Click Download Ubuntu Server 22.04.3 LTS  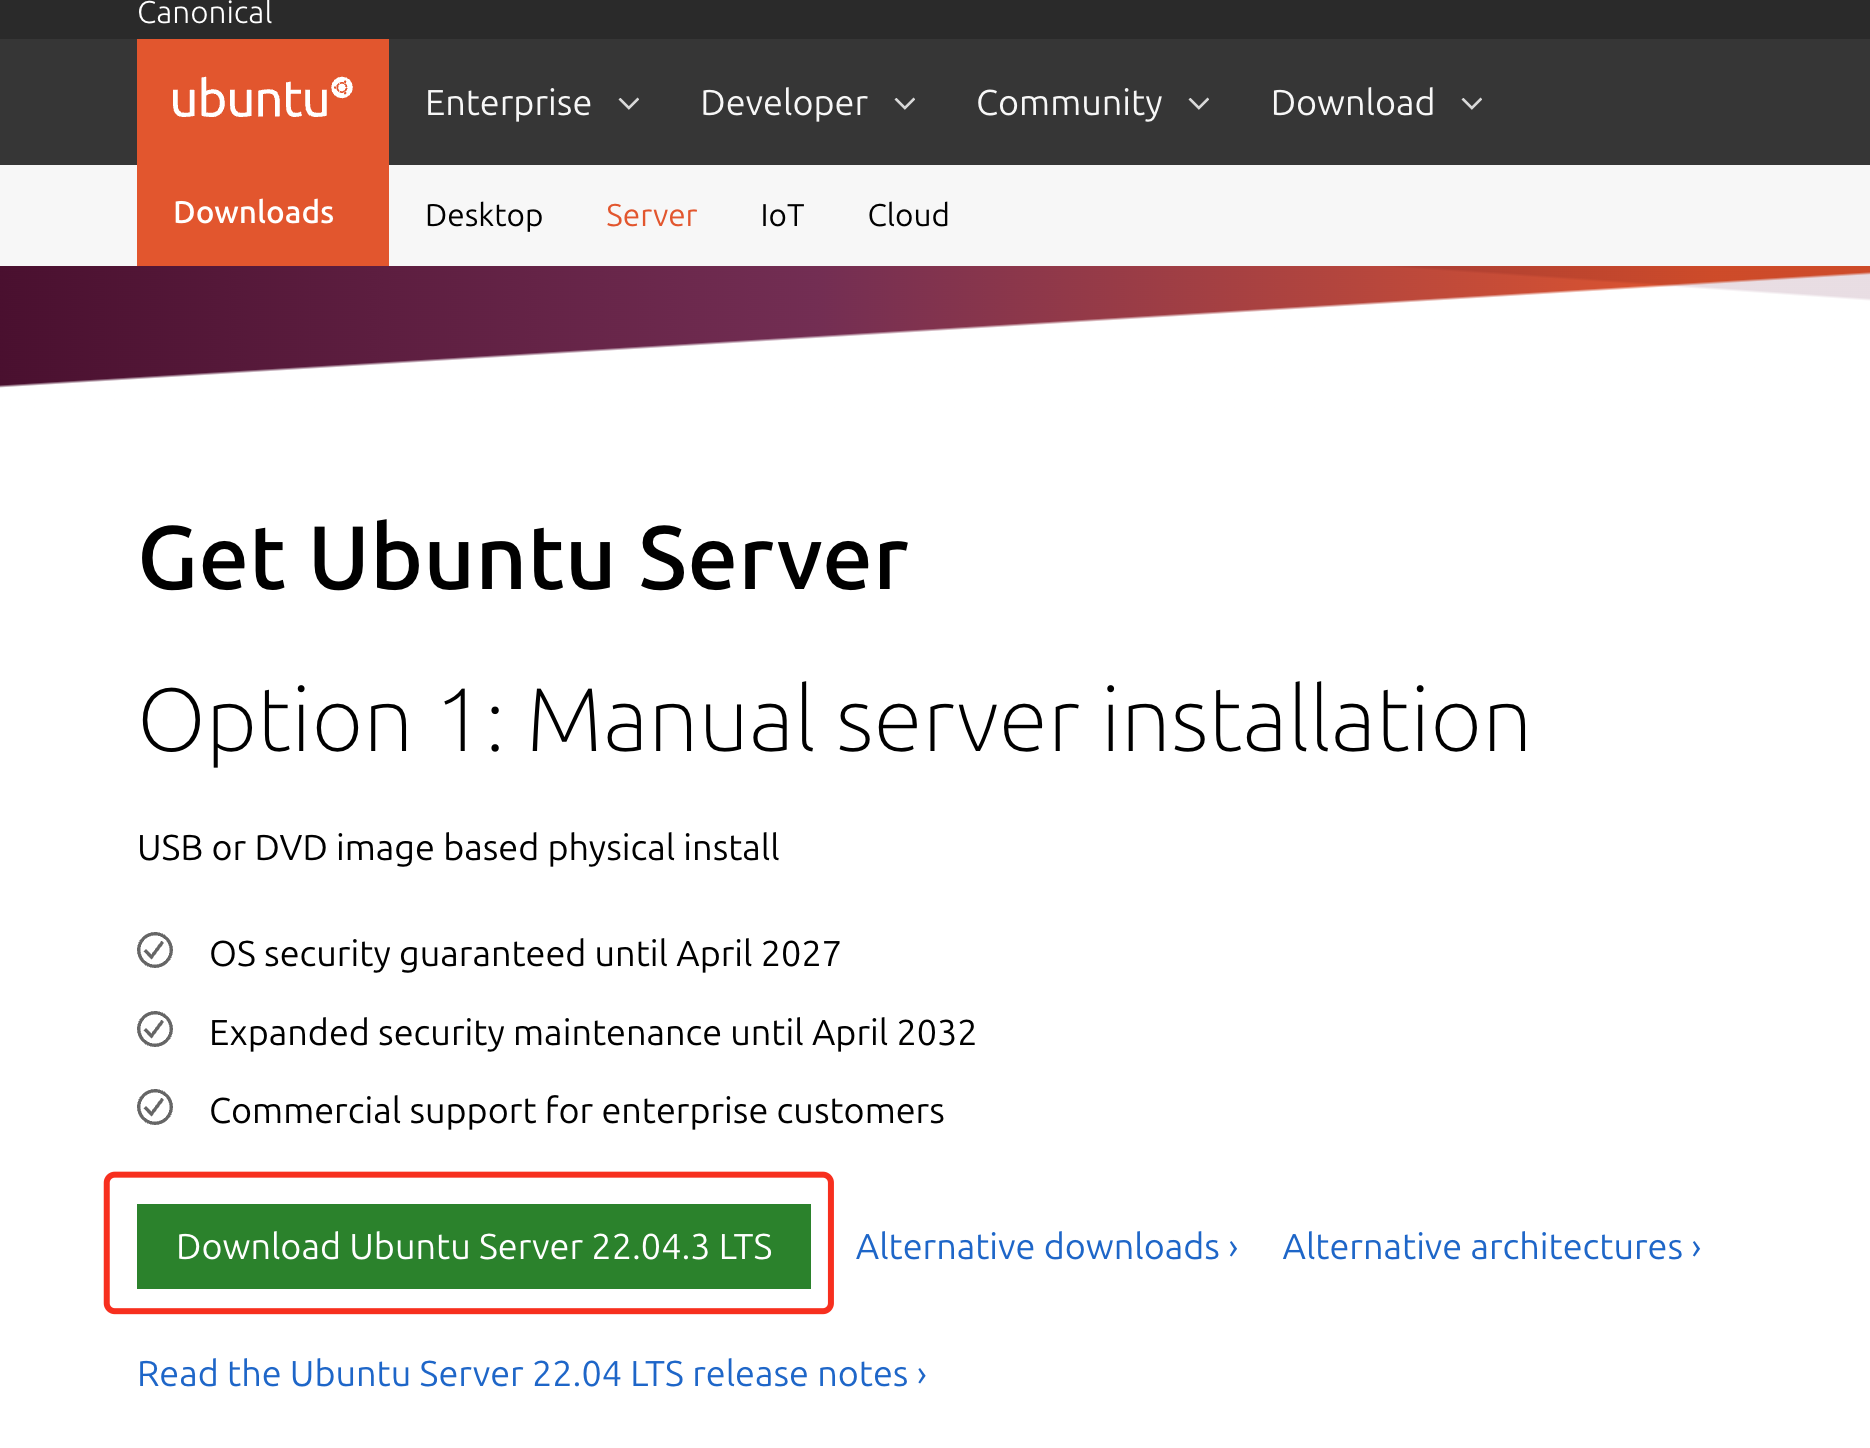pos(472,1245)
